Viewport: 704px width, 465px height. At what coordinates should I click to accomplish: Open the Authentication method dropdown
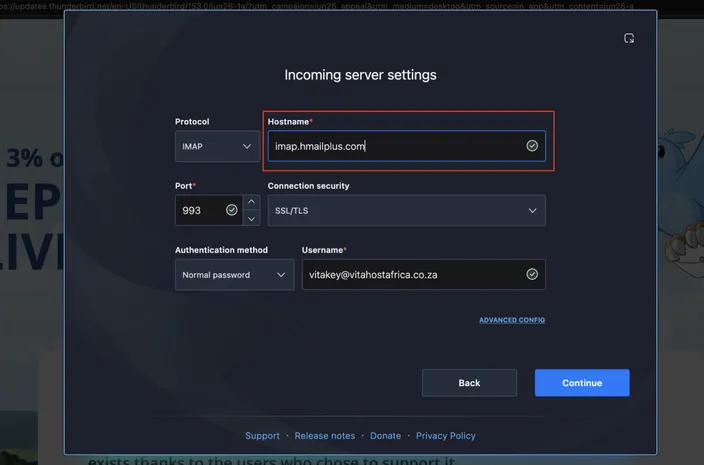click(234, 275)
